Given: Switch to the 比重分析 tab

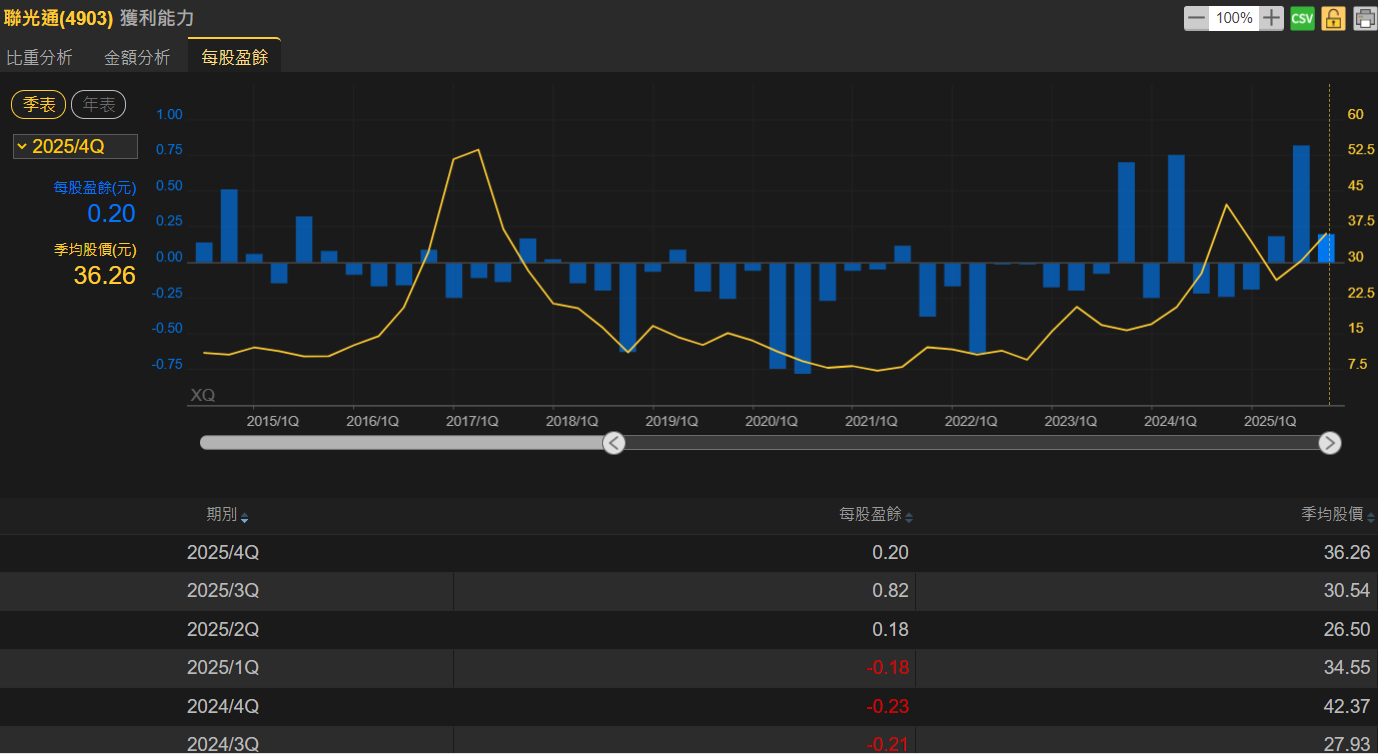Looking at the screenshot, I should 40,58.
